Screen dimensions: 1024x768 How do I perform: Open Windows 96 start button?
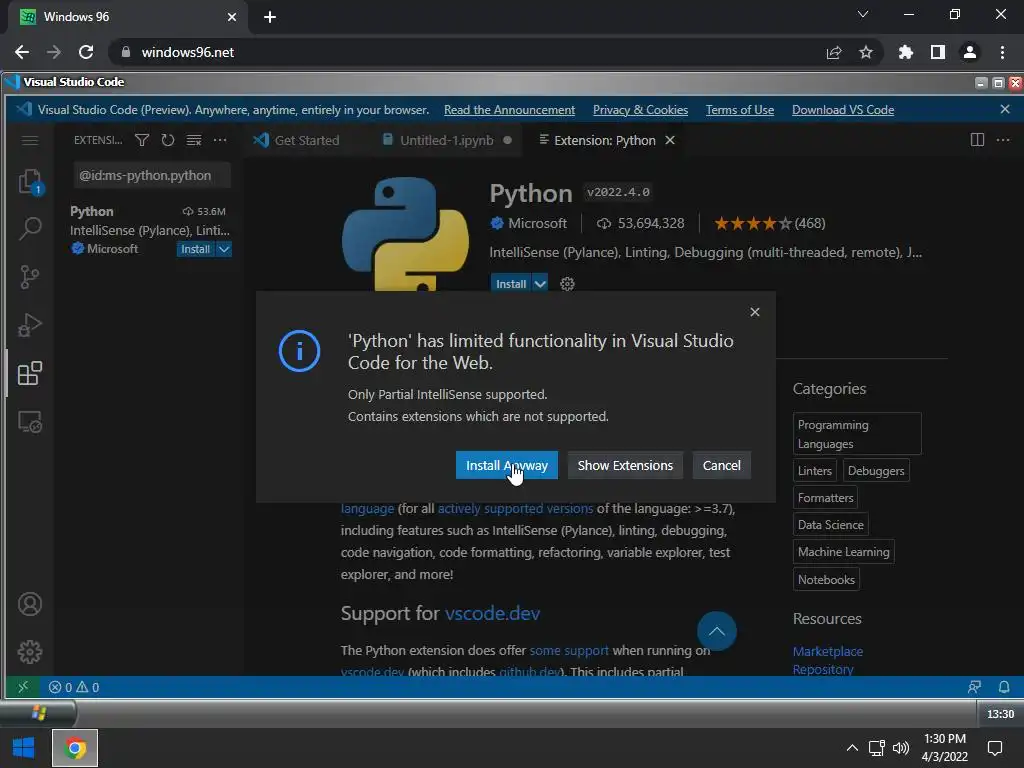tap(39, 713)
